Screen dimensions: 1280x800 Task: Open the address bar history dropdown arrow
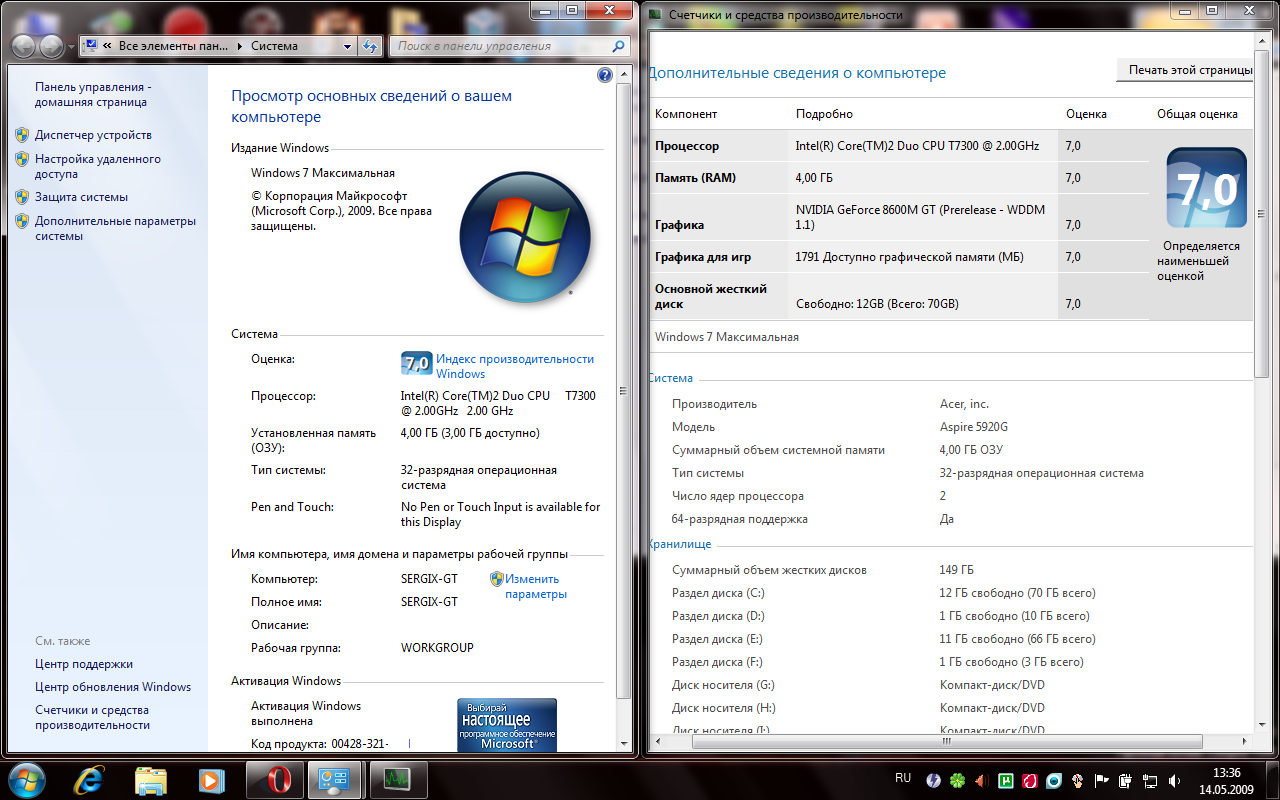[x=347, y=46]
